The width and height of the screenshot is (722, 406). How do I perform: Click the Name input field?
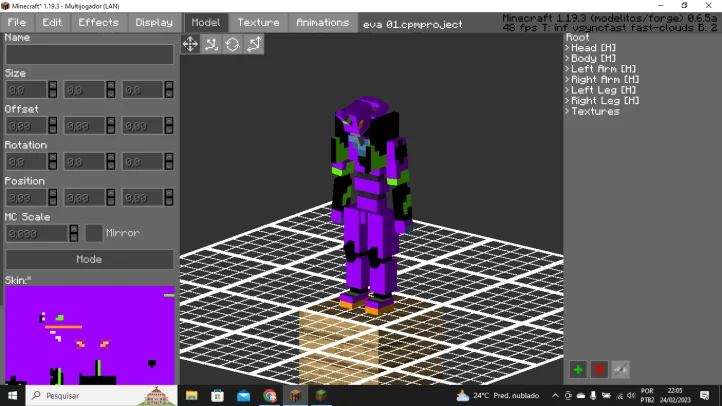(x=89, y=54)
